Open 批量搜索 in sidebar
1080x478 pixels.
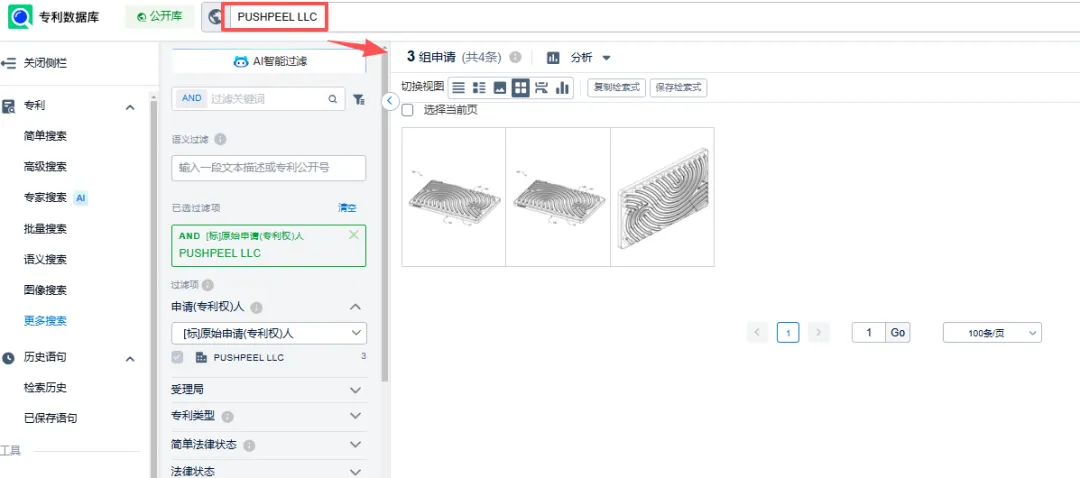point(45,229)
